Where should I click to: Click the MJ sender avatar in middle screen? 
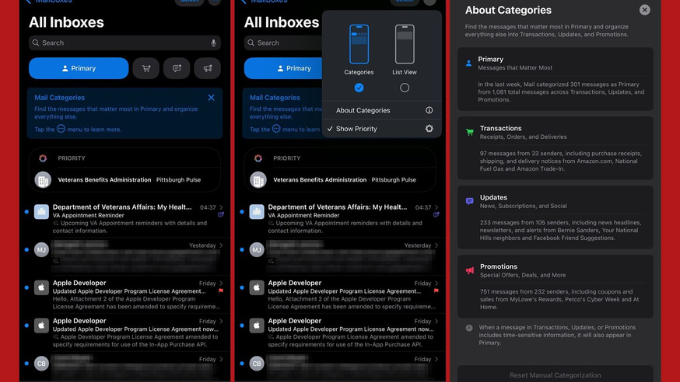click(257, 250)
